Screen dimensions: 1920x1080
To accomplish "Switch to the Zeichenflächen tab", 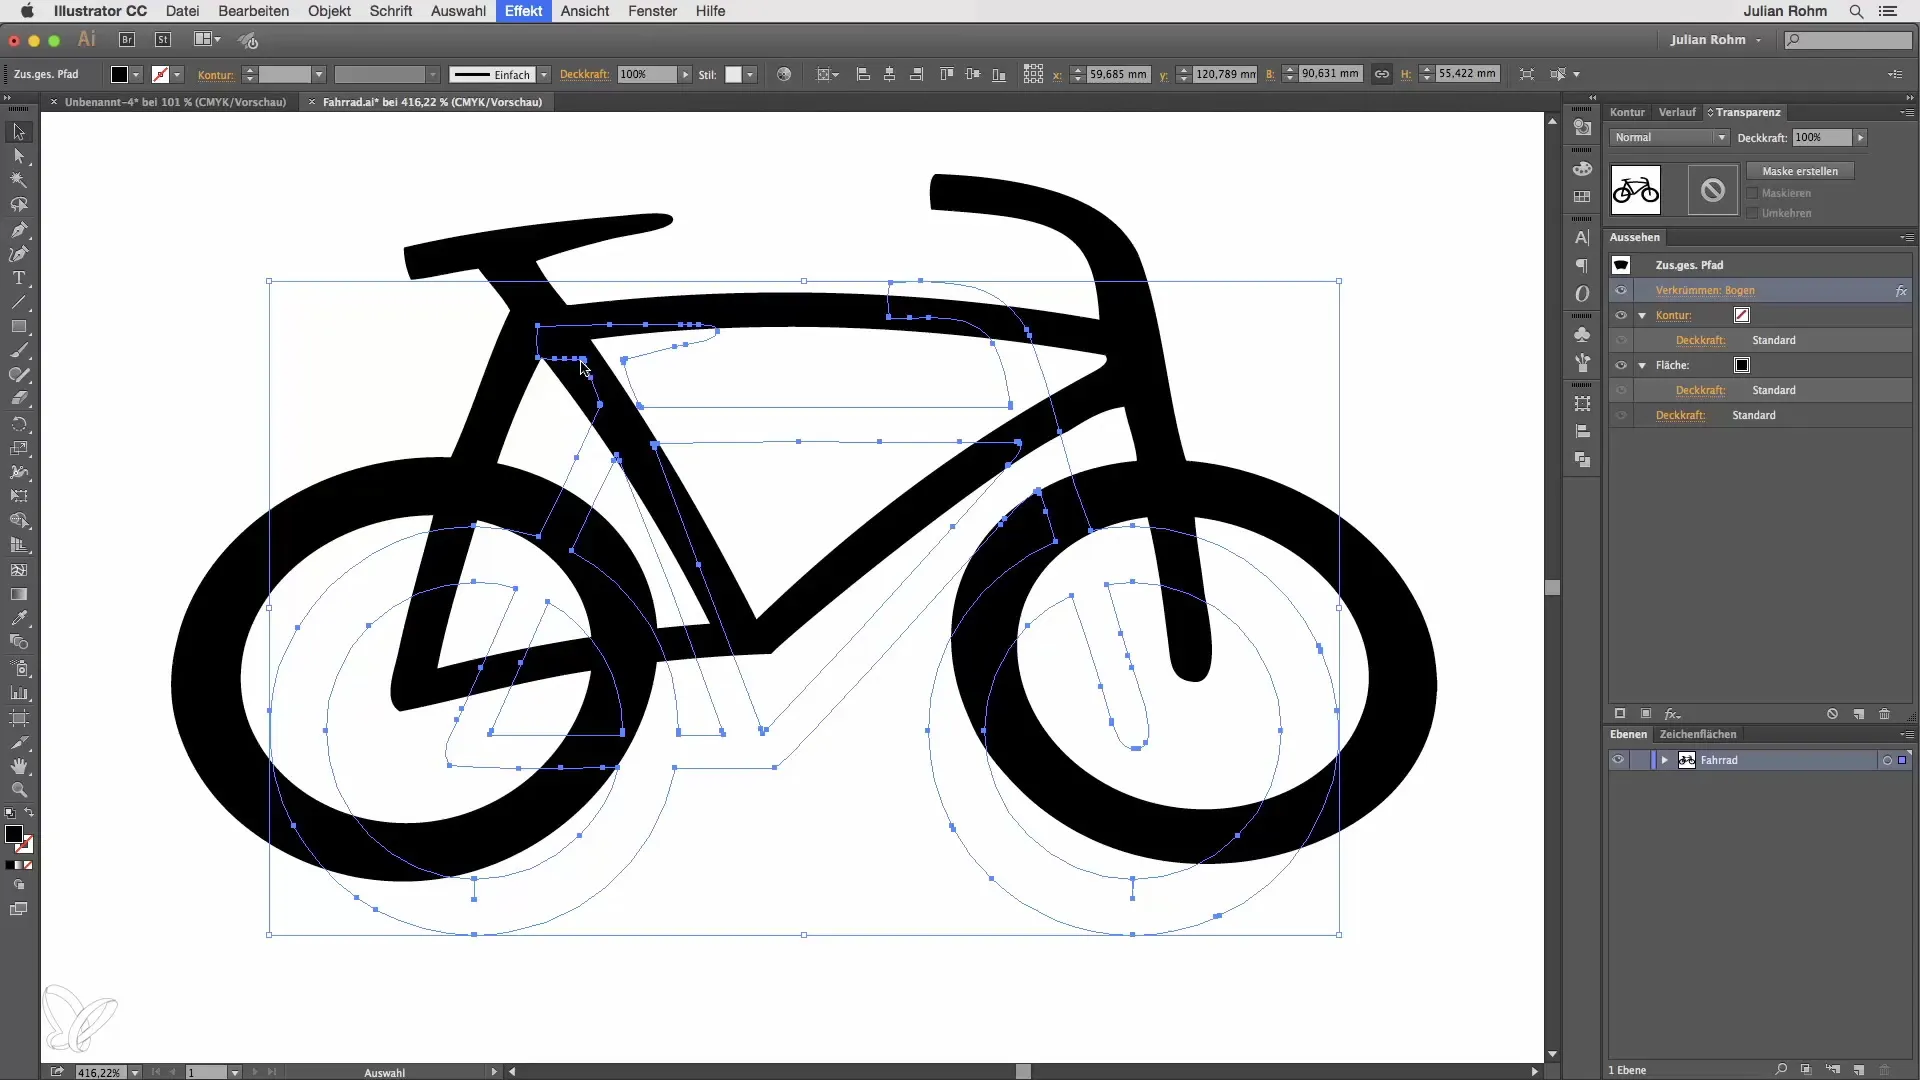I will pos(1698,734).
